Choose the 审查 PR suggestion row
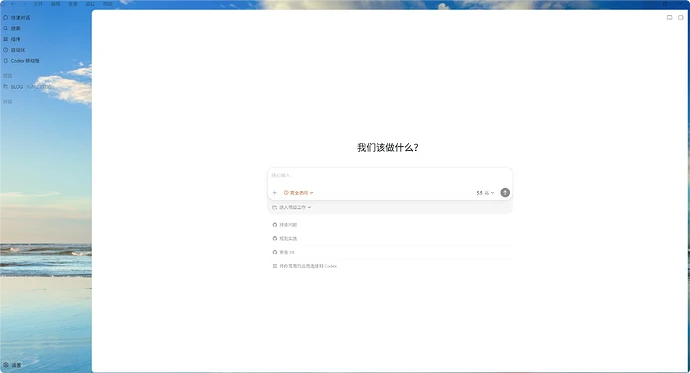 click(390, 252)
